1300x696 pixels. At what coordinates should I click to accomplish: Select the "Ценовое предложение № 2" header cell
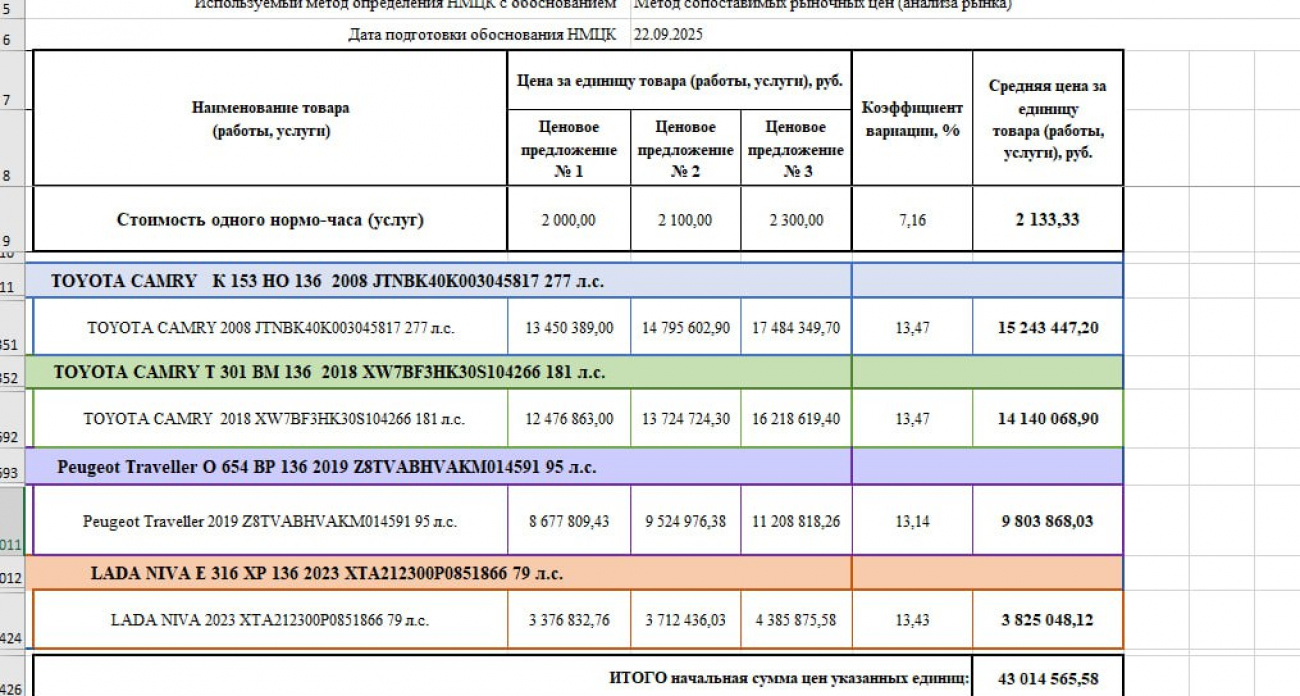pos(685,149)
